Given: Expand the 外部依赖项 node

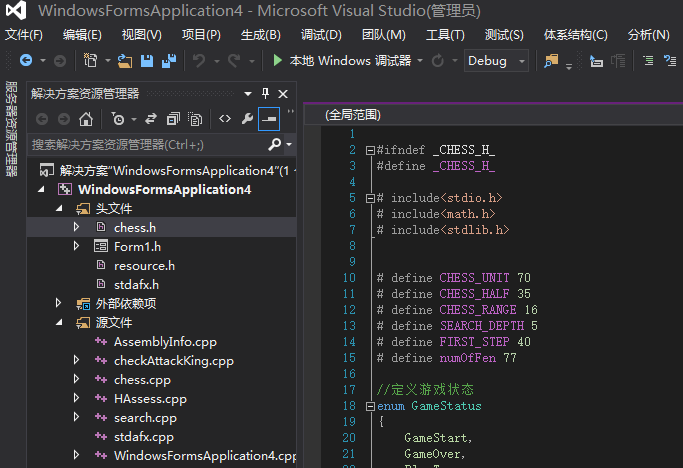Looking at the screenshot, I should click(x=58, y=303).
